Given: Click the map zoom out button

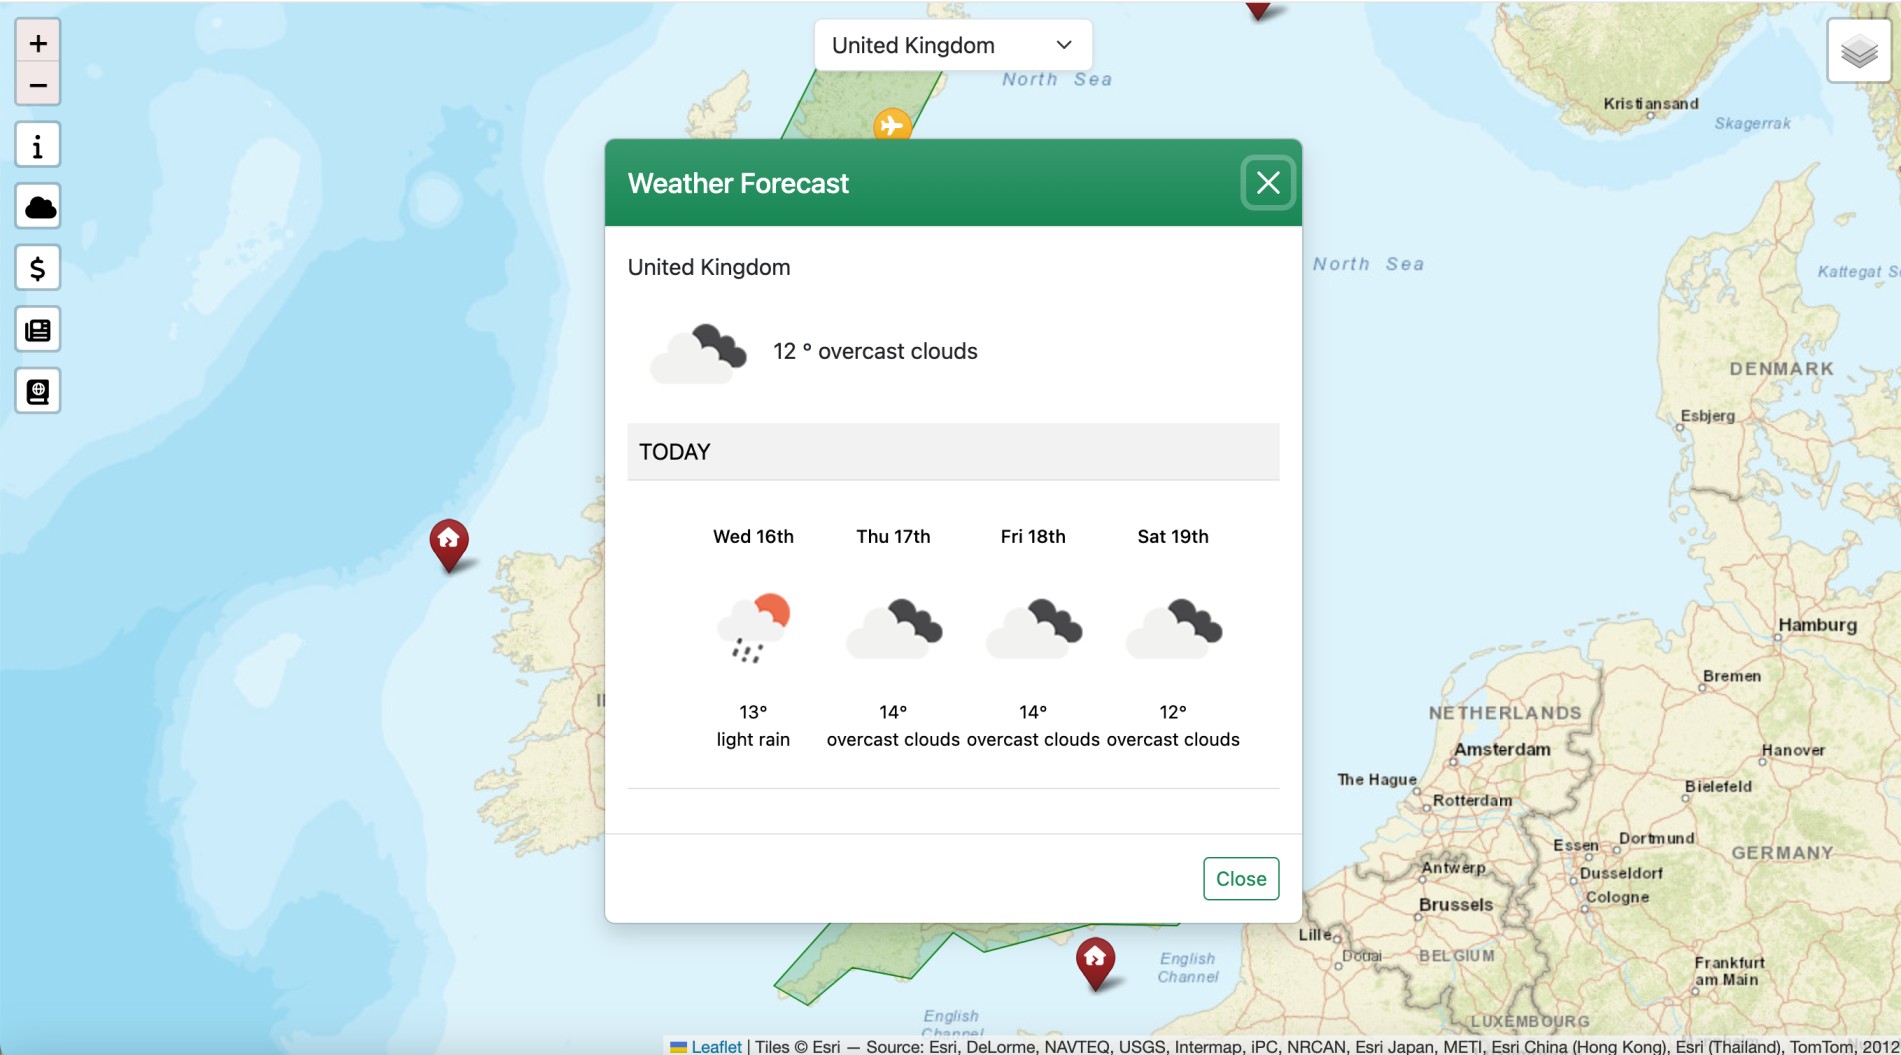Looking at the screenshot, I should point(38,86).
